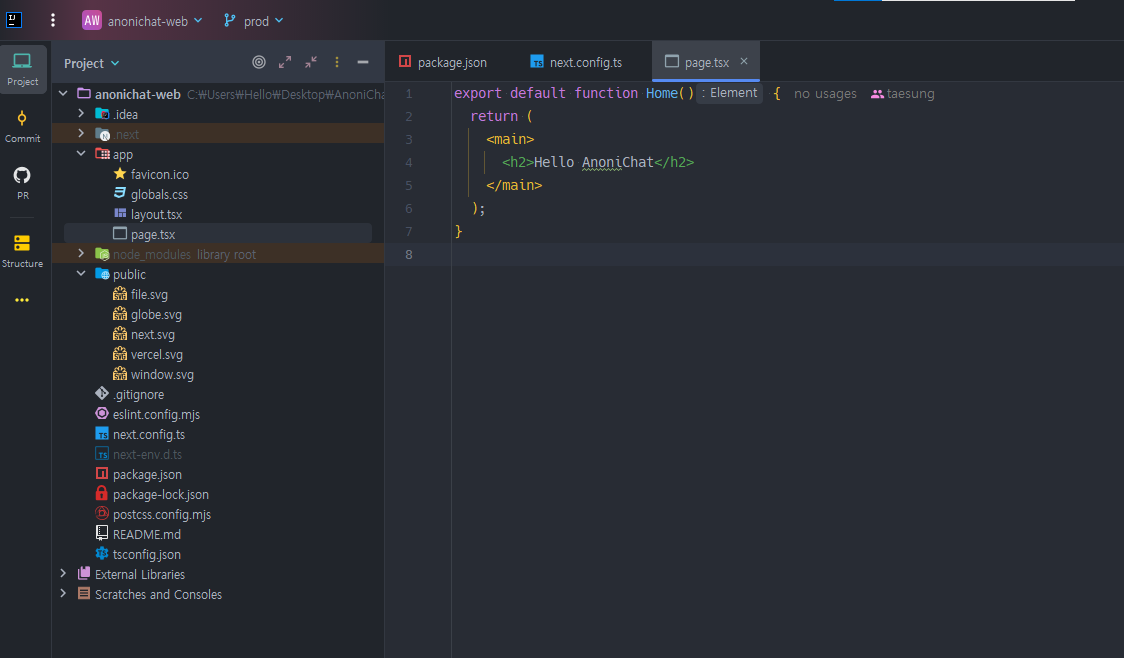Select the page.tsx editor tab
The width and height of the screenshot is (1124, 658).
click(x=706, y=62)
